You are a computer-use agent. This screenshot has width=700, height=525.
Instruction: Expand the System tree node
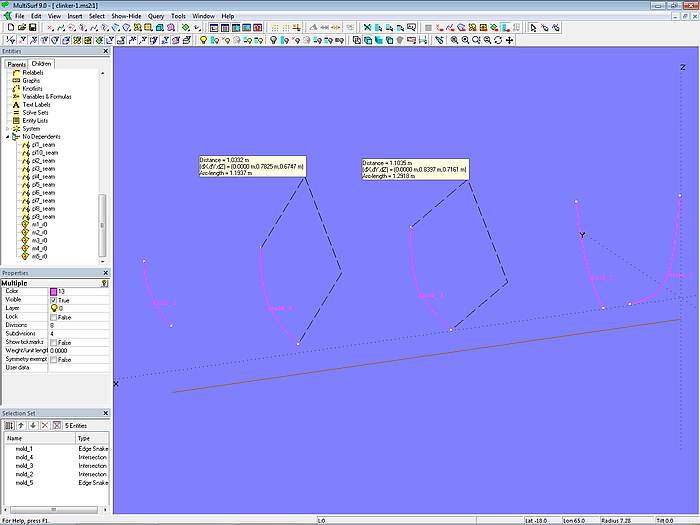[x=8, y=128]
